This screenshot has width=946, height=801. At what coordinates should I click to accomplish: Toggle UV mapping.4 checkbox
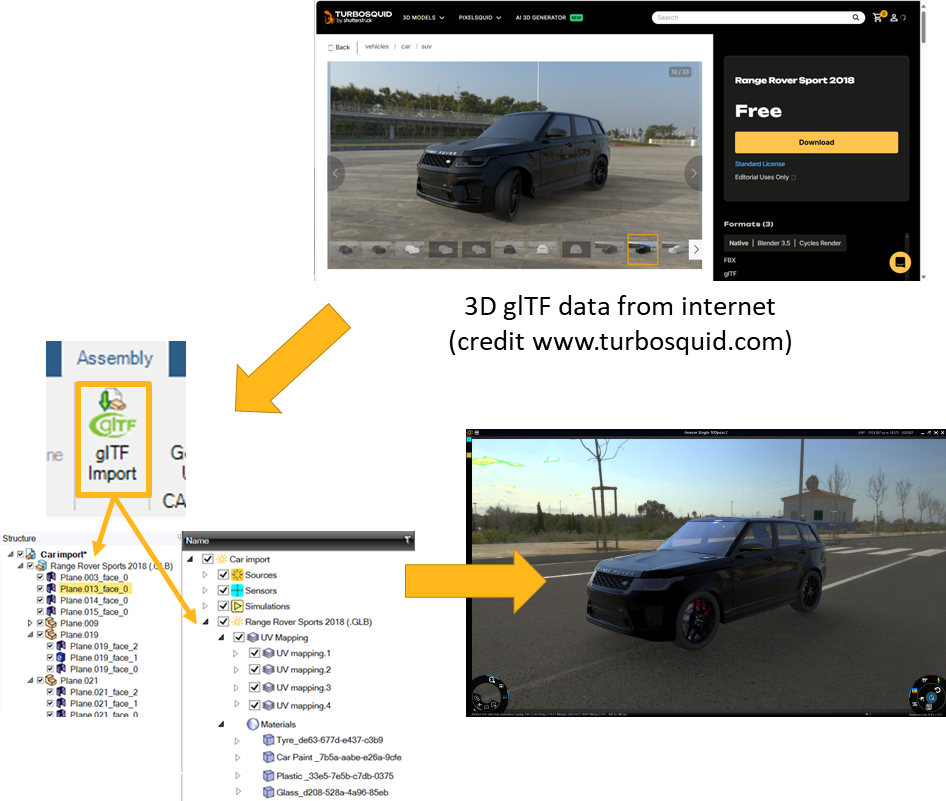click(x=255, y=705)
